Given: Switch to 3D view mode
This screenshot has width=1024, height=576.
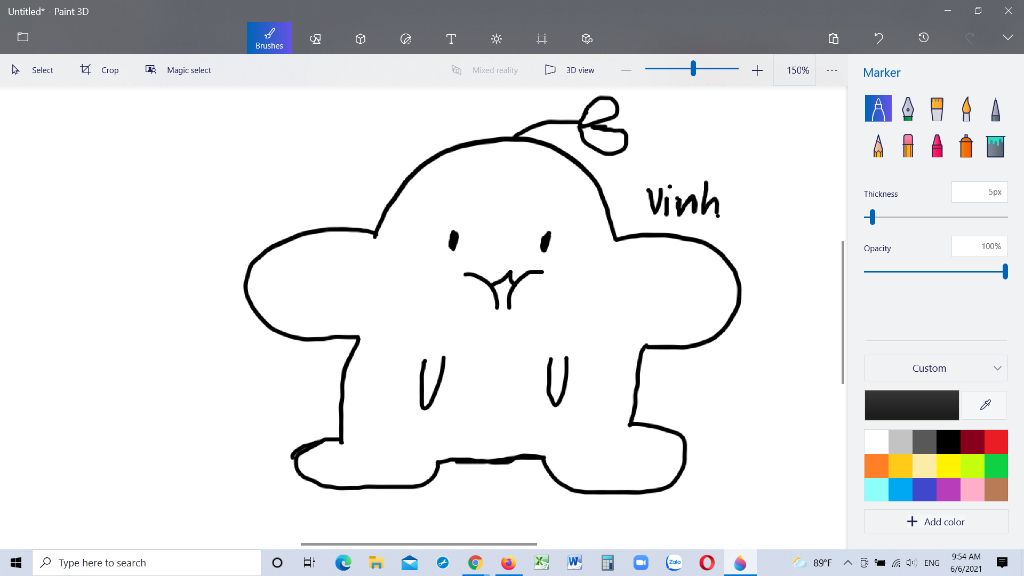Looking at the screenshot, I should click(x=571, y=70).
